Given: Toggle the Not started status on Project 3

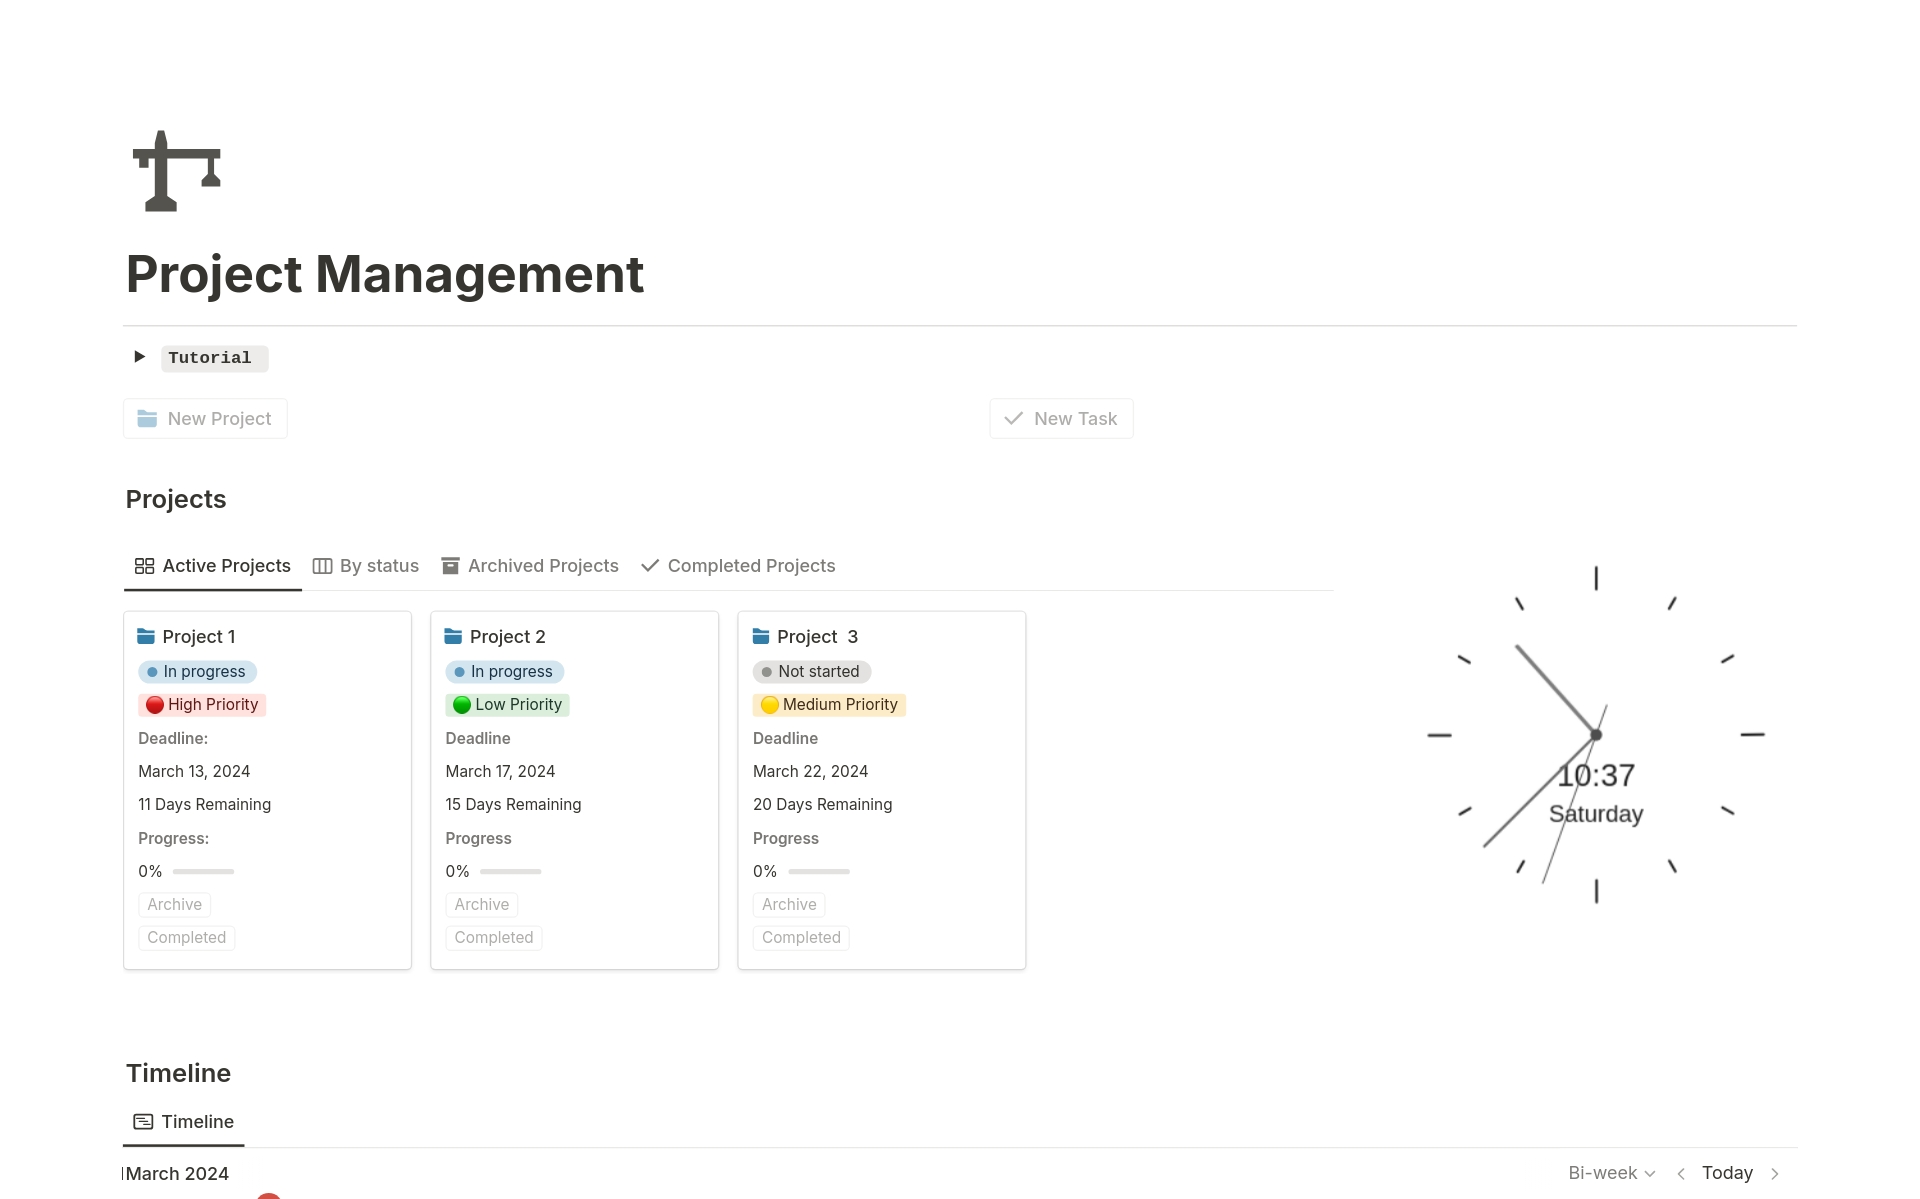Looking at the screenshot, I should [811, 671].
